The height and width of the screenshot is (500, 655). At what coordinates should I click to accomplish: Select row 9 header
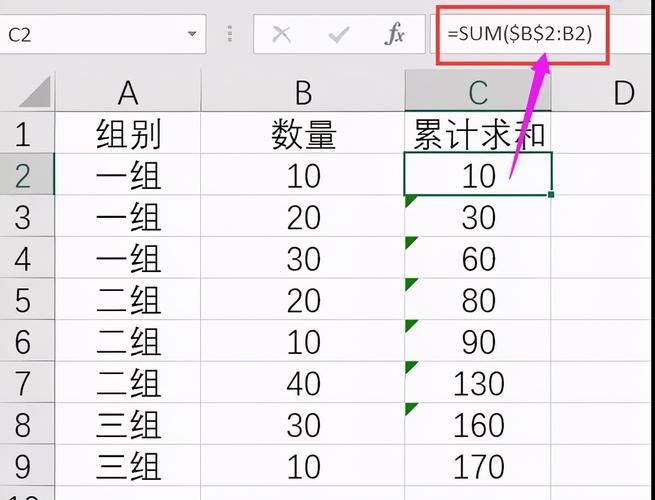(x=27, y=465)
